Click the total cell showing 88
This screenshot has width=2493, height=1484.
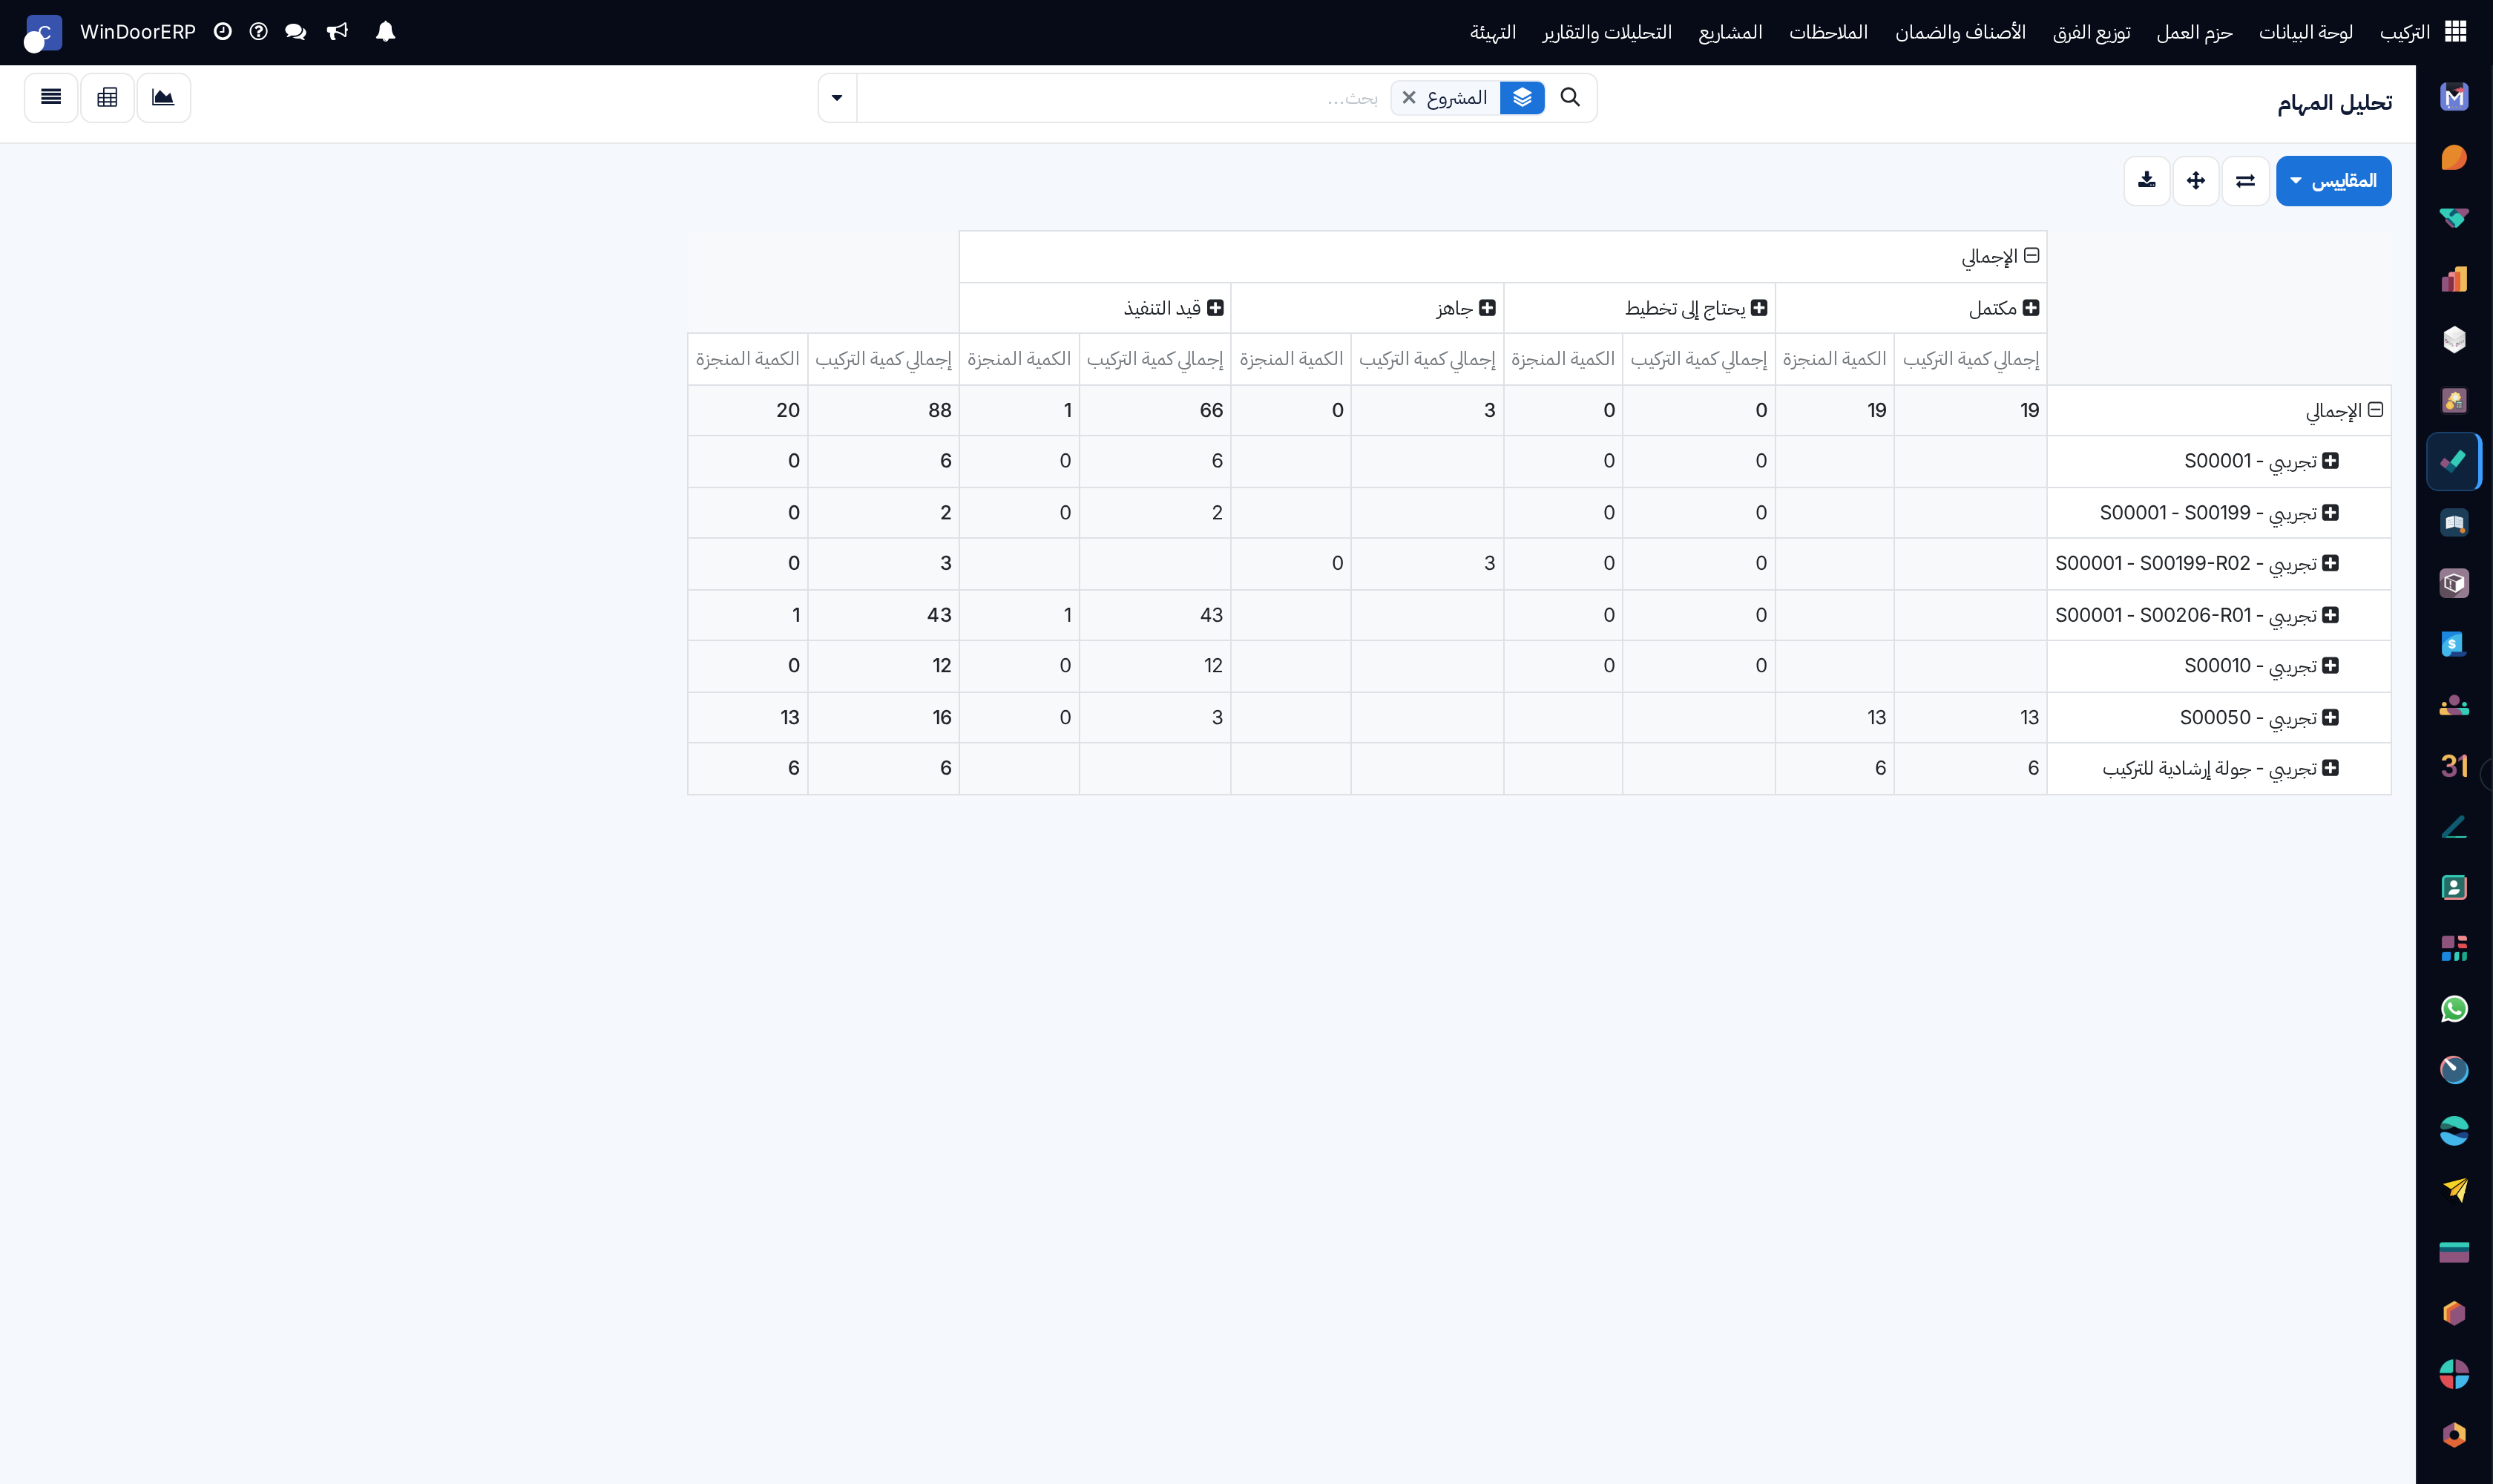[883, 410]
